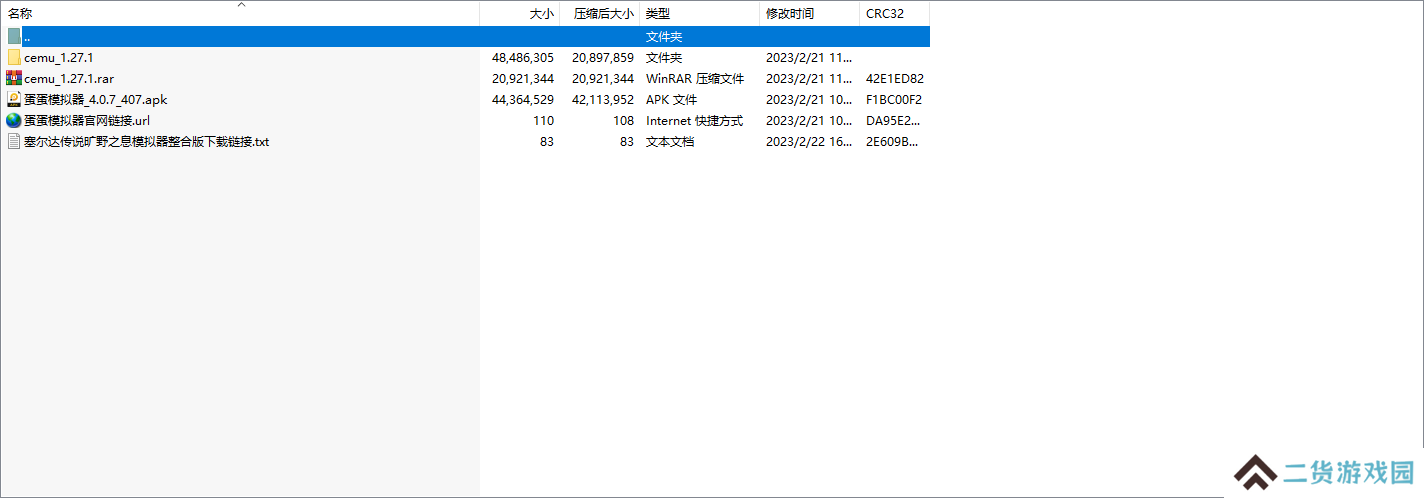
Task: Click the packed size value 20,897,859
Action: [603, 57]
